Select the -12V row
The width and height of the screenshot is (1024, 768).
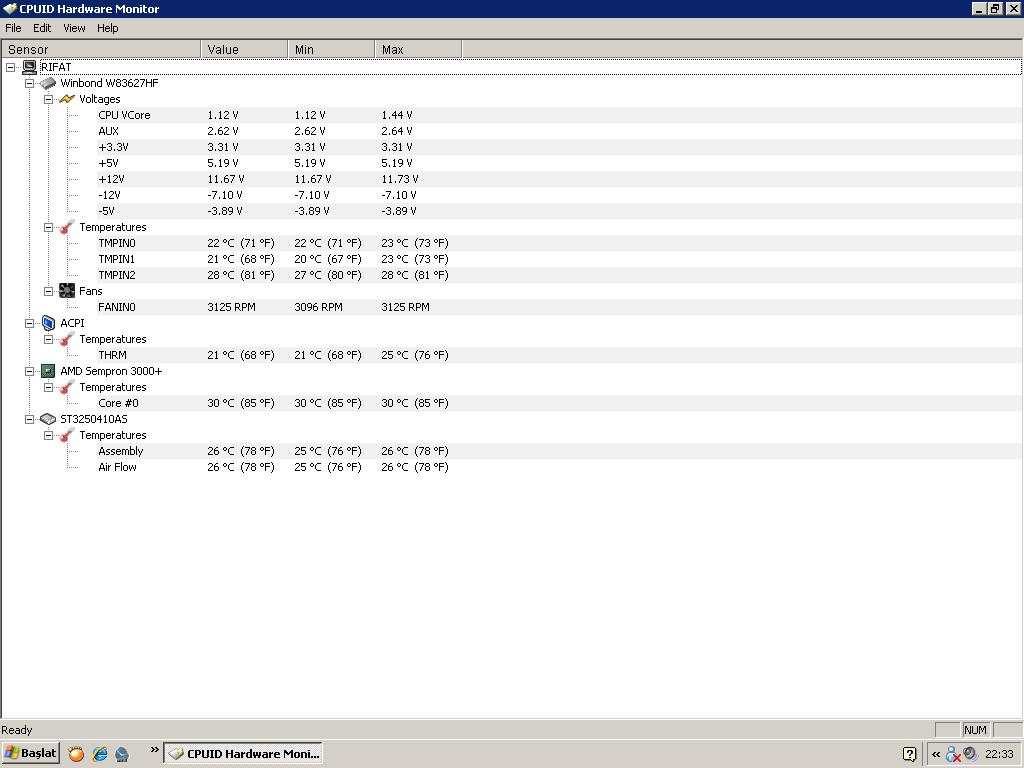pyautogui.click(x=560, y=195)
